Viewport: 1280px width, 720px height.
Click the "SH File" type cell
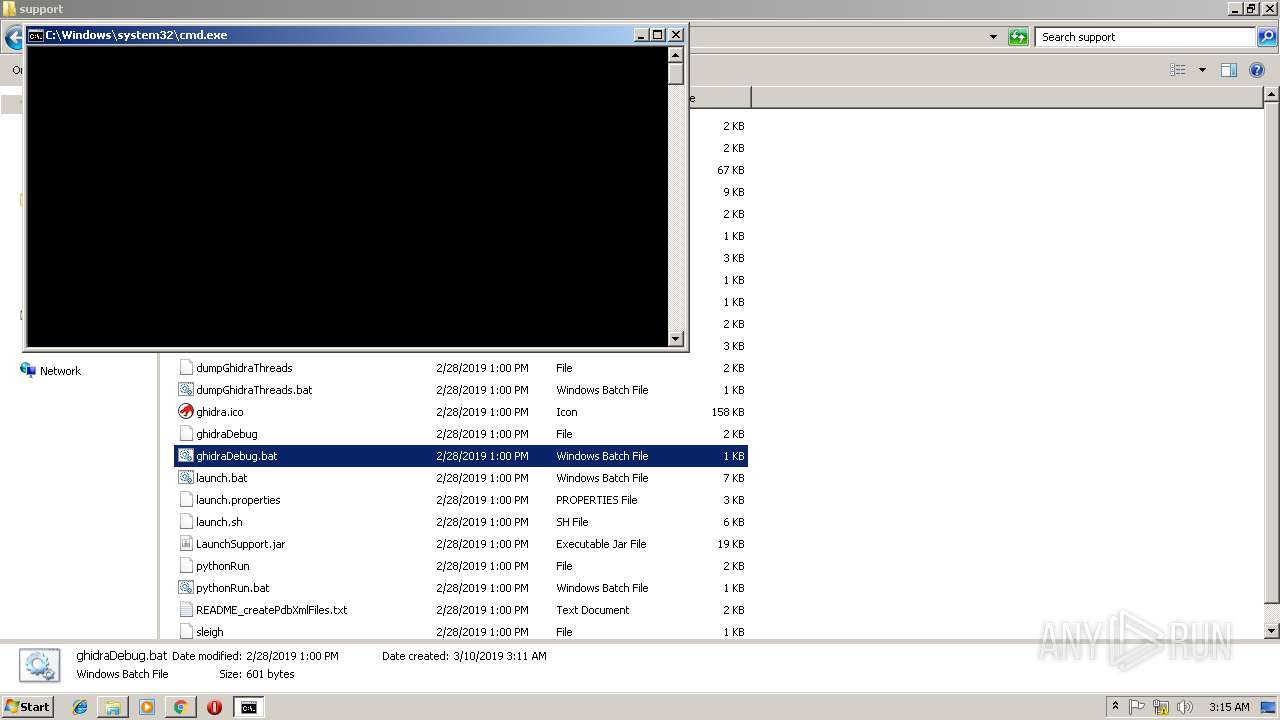(x=574, y=522)
